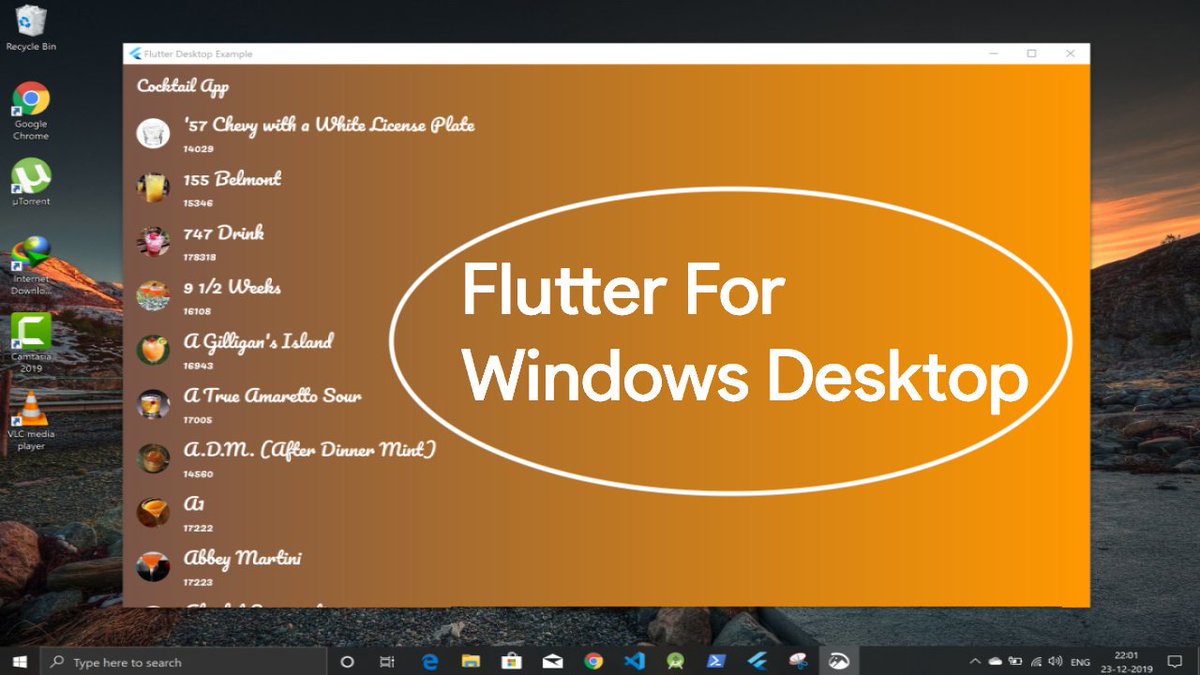Click A Gilligan's Island thumbnail

153,350
